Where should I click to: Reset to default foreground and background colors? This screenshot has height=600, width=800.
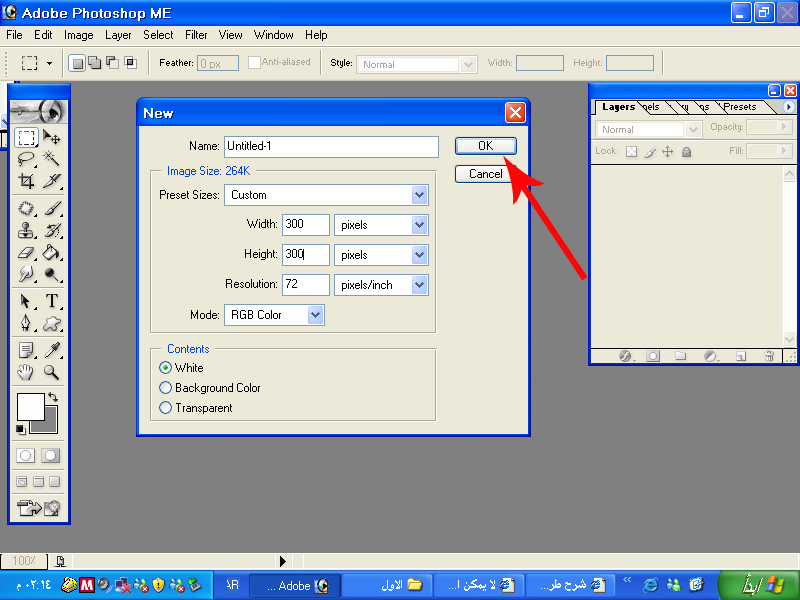tap(20, 430)
